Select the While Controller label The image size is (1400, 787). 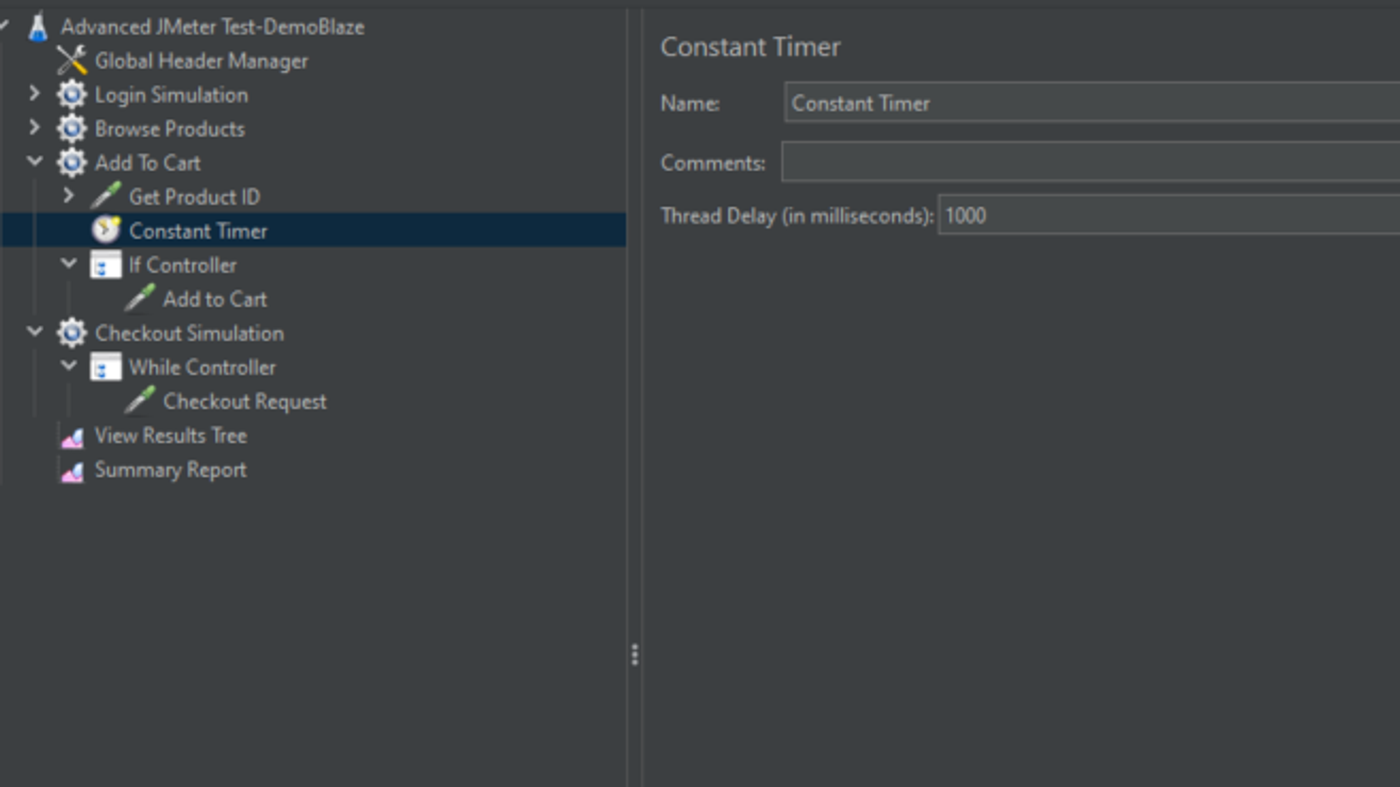click(x=202, y=367)
